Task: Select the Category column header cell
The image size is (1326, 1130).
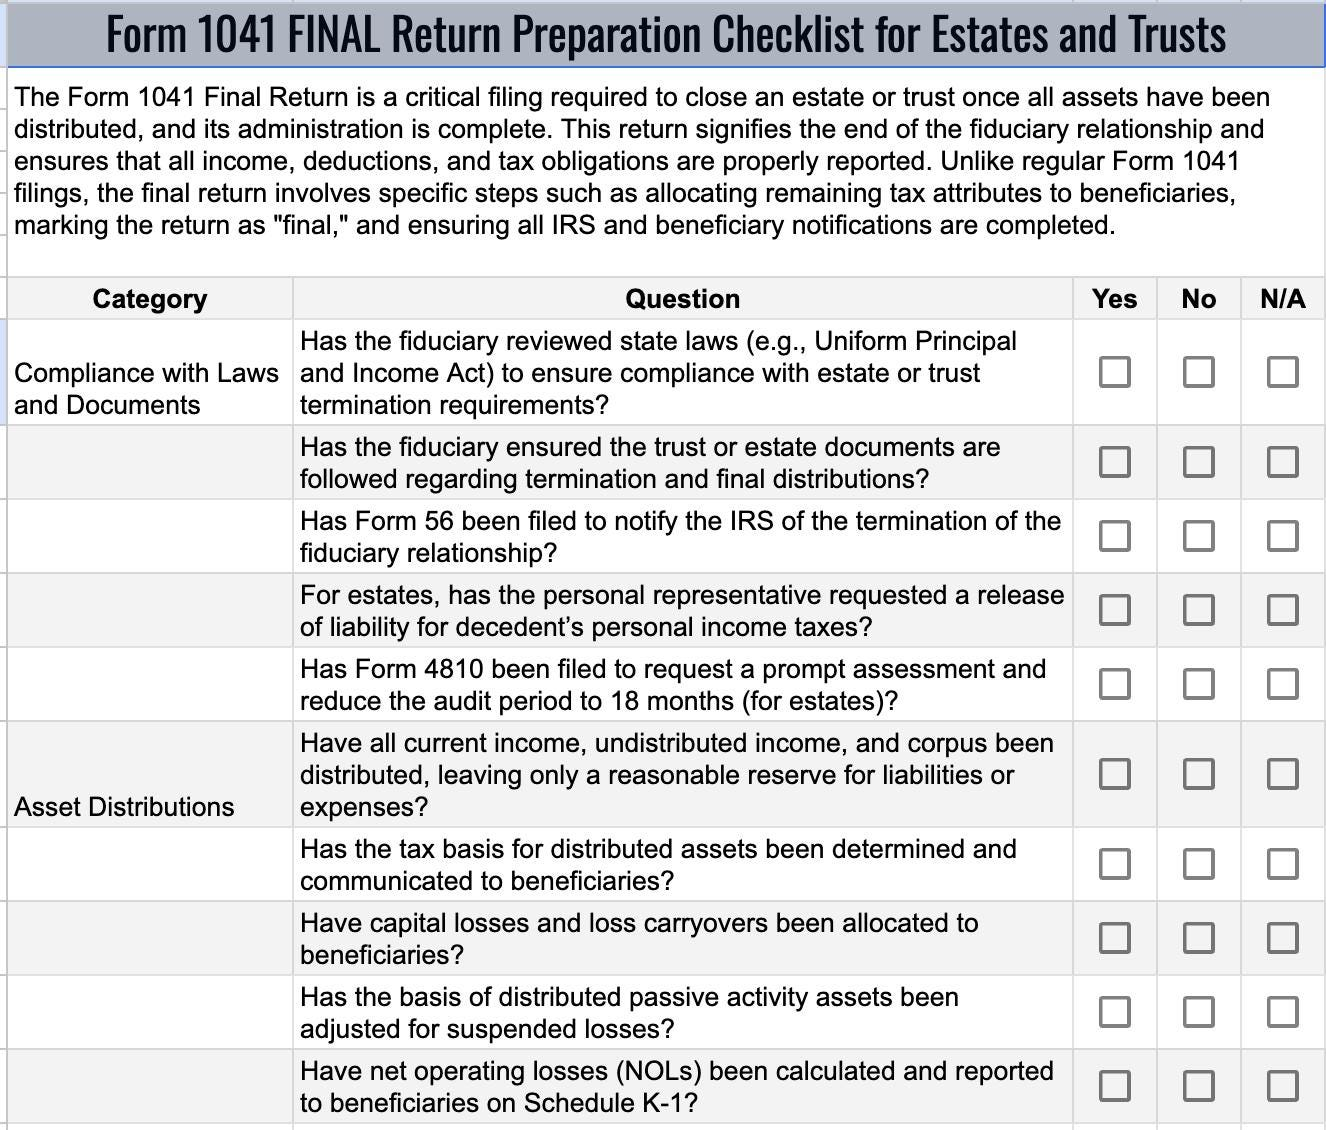Action: coord(150,299)
